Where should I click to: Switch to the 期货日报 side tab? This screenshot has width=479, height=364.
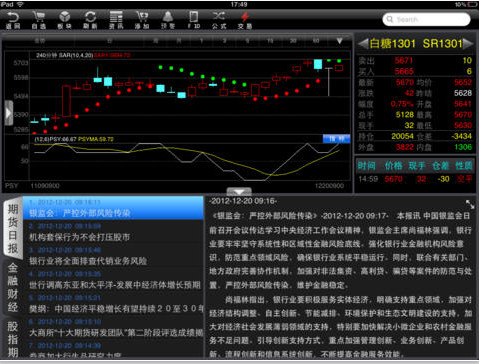pos(13,228)
